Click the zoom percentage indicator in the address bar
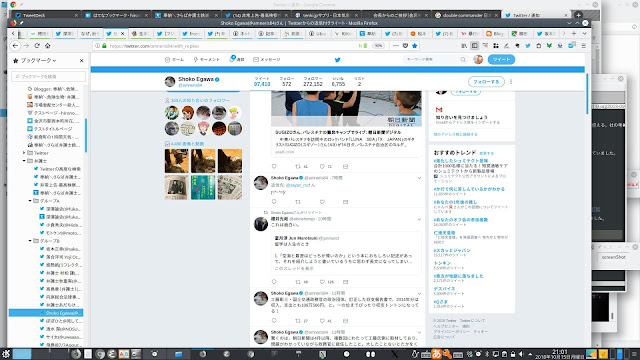640x360 pixels. (378, 46)
